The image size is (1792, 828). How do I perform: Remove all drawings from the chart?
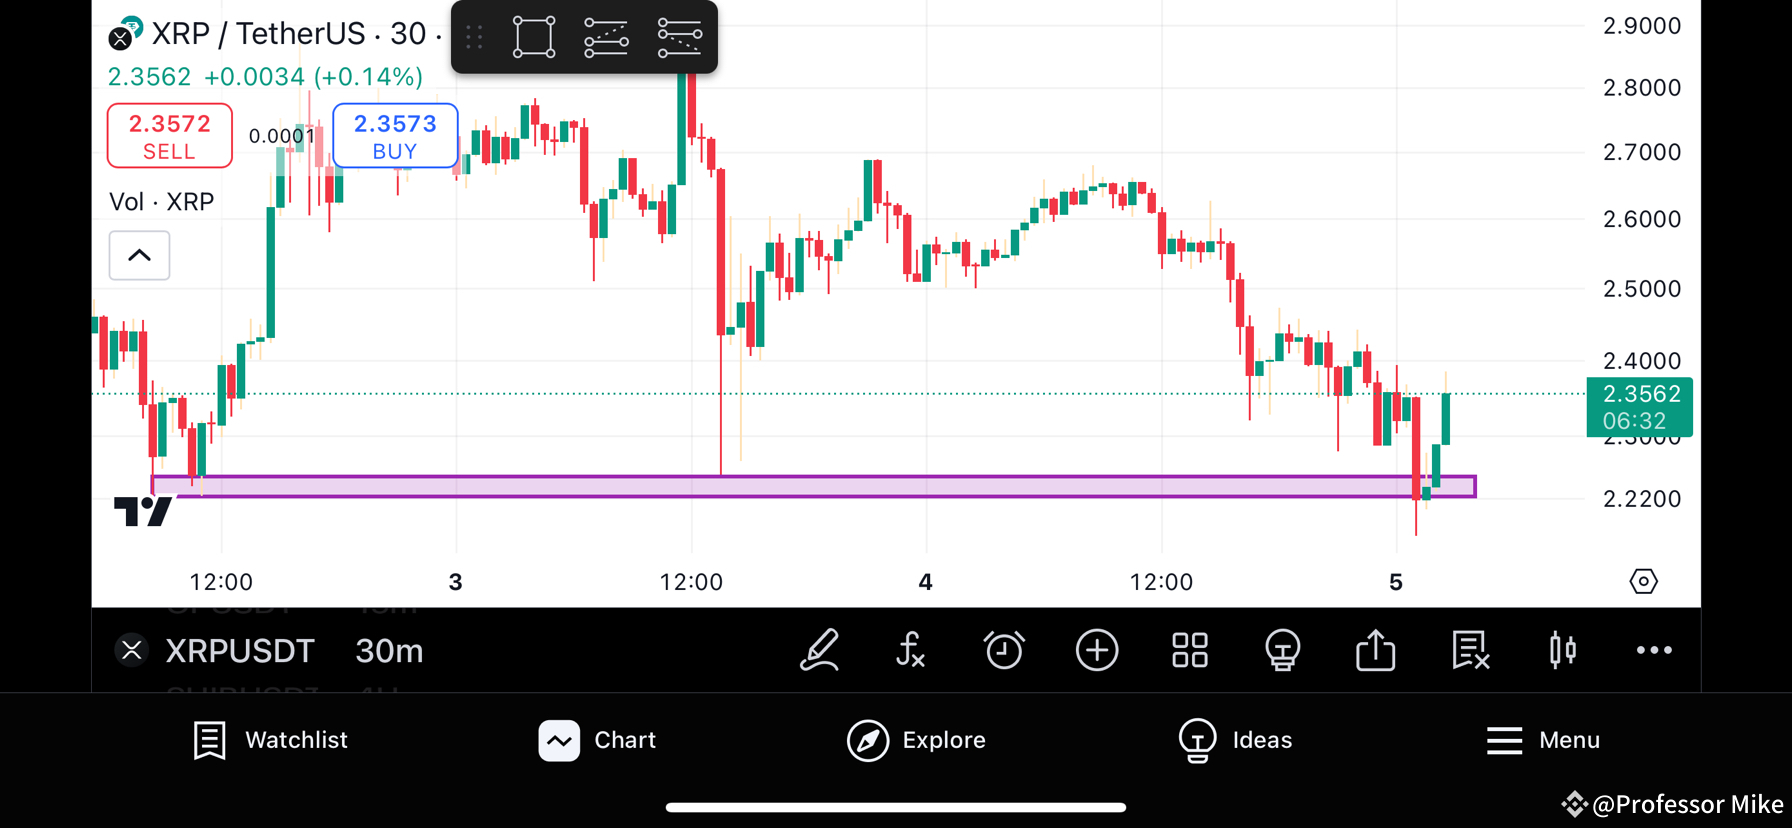pos(1470,650)
